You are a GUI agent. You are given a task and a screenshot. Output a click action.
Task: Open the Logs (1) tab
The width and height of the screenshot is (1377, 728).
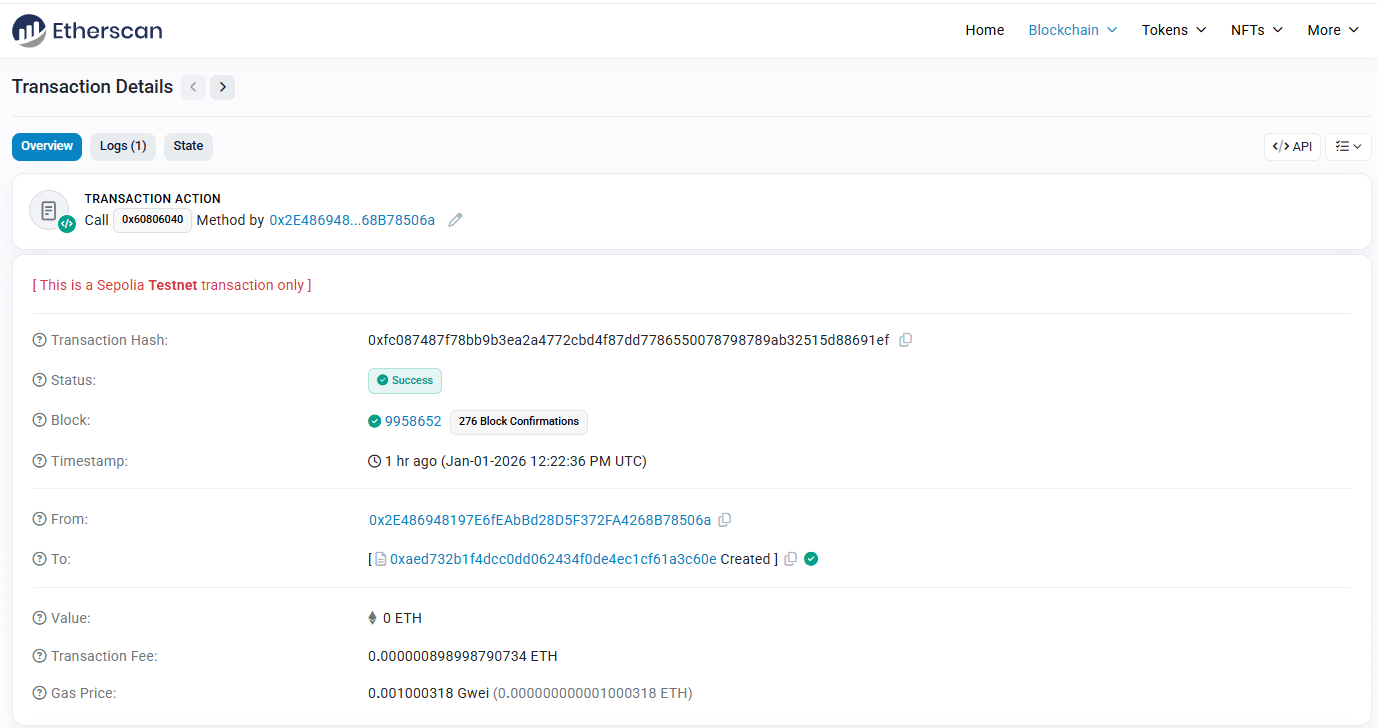[123, 146]
